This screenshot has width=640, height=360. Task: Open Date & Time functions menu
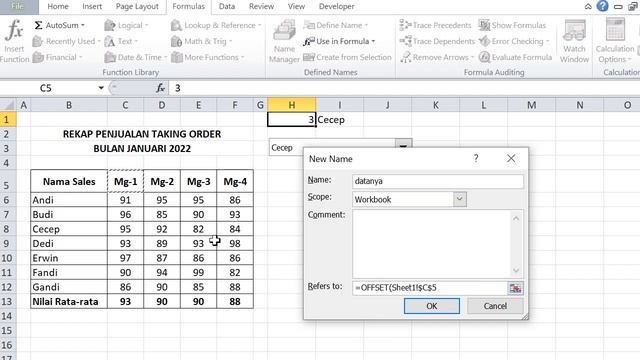coord(136,57)
